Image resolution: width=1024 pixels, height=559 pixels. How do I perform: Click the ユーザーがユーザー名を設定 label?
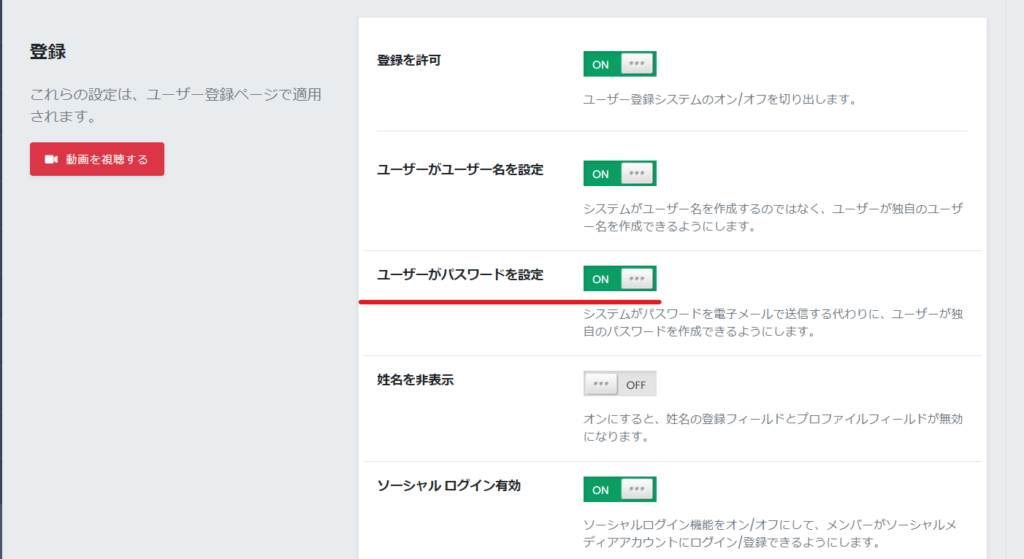(x=460, y=170)
